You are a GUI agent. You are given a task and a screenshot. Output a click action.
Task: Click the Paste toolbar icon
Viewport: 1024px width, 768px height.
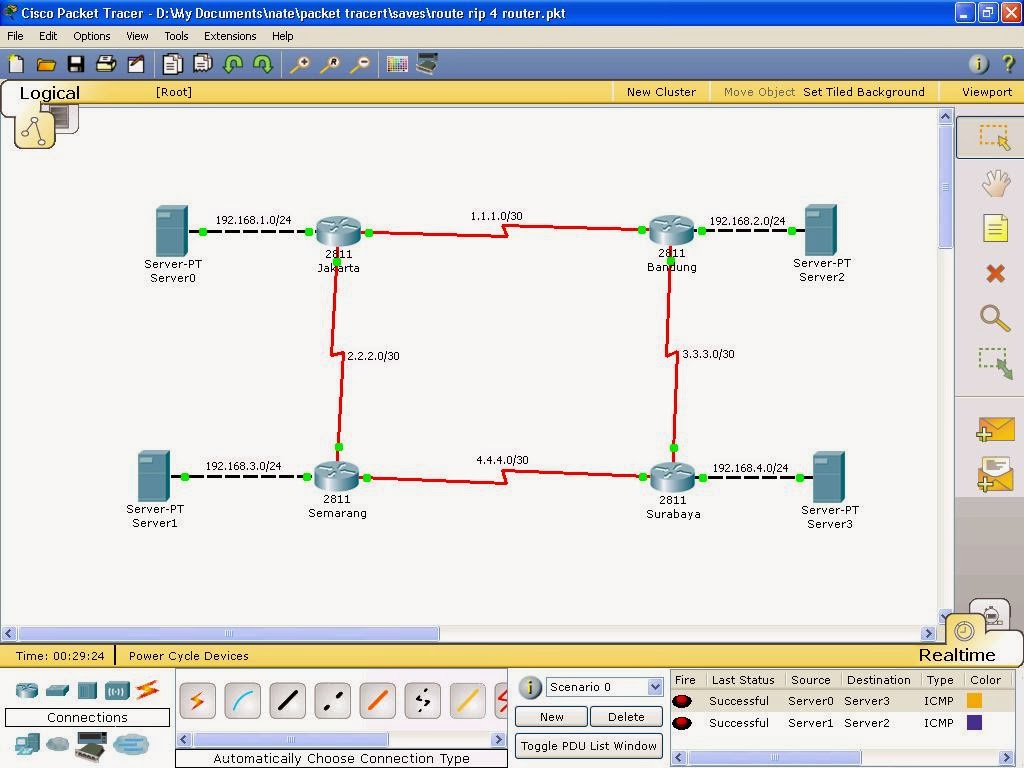(201, 63)
